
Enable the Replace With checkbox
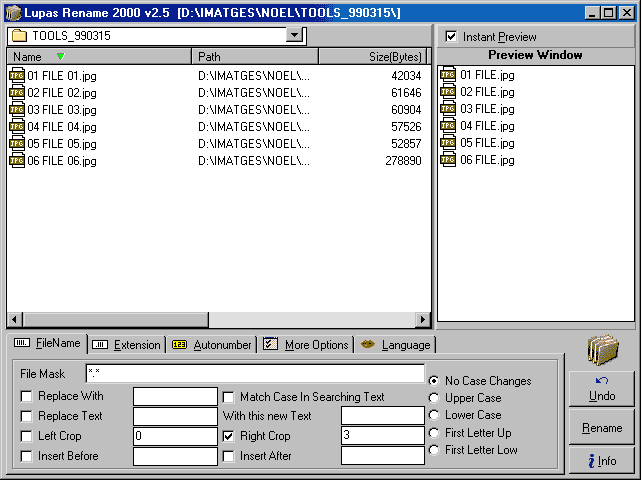tap(26, 397)
